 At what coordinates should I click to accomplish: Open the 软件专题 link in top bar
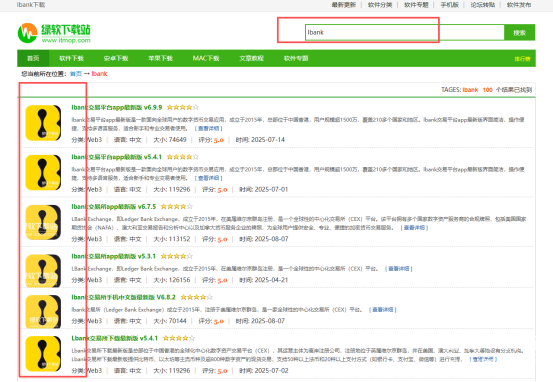416,5
